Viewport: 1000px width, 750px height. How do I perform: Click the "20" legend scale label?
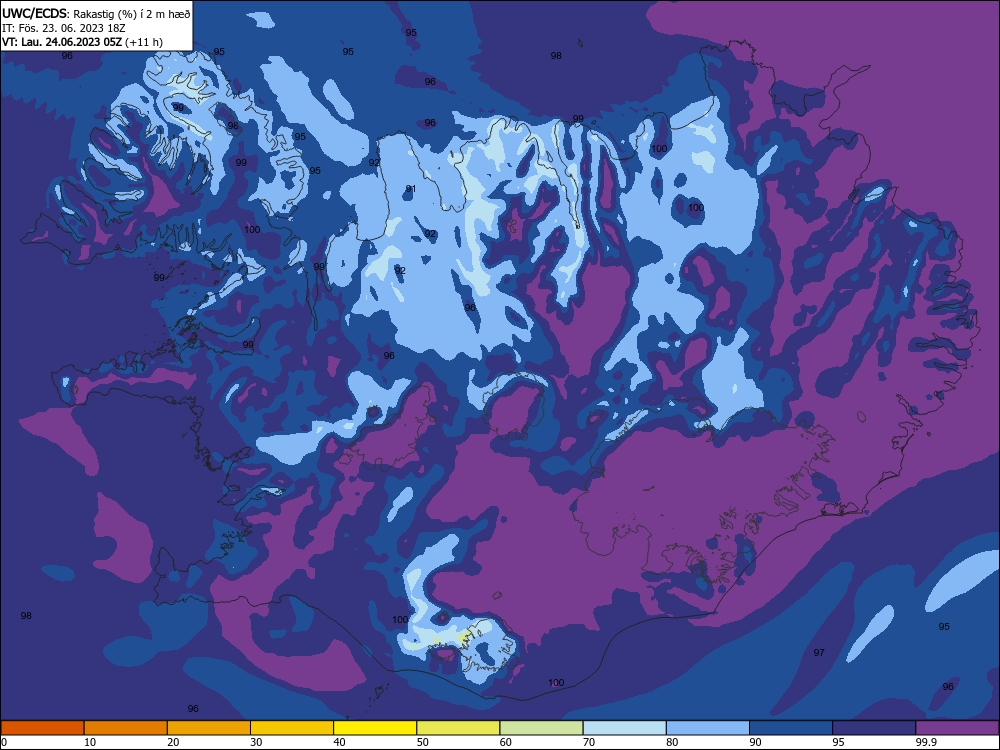point(173,742)
